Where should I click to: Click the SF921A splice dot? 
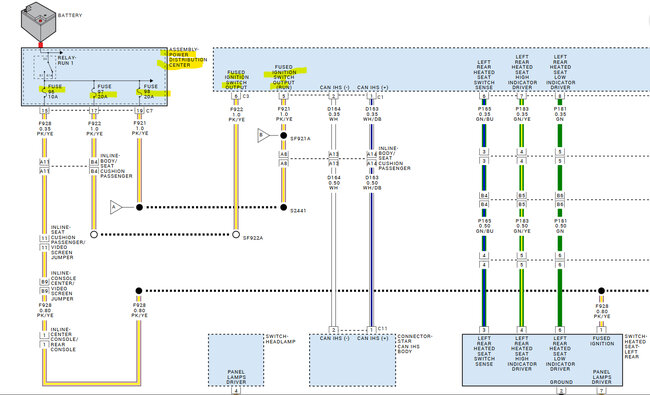[284, 136]
